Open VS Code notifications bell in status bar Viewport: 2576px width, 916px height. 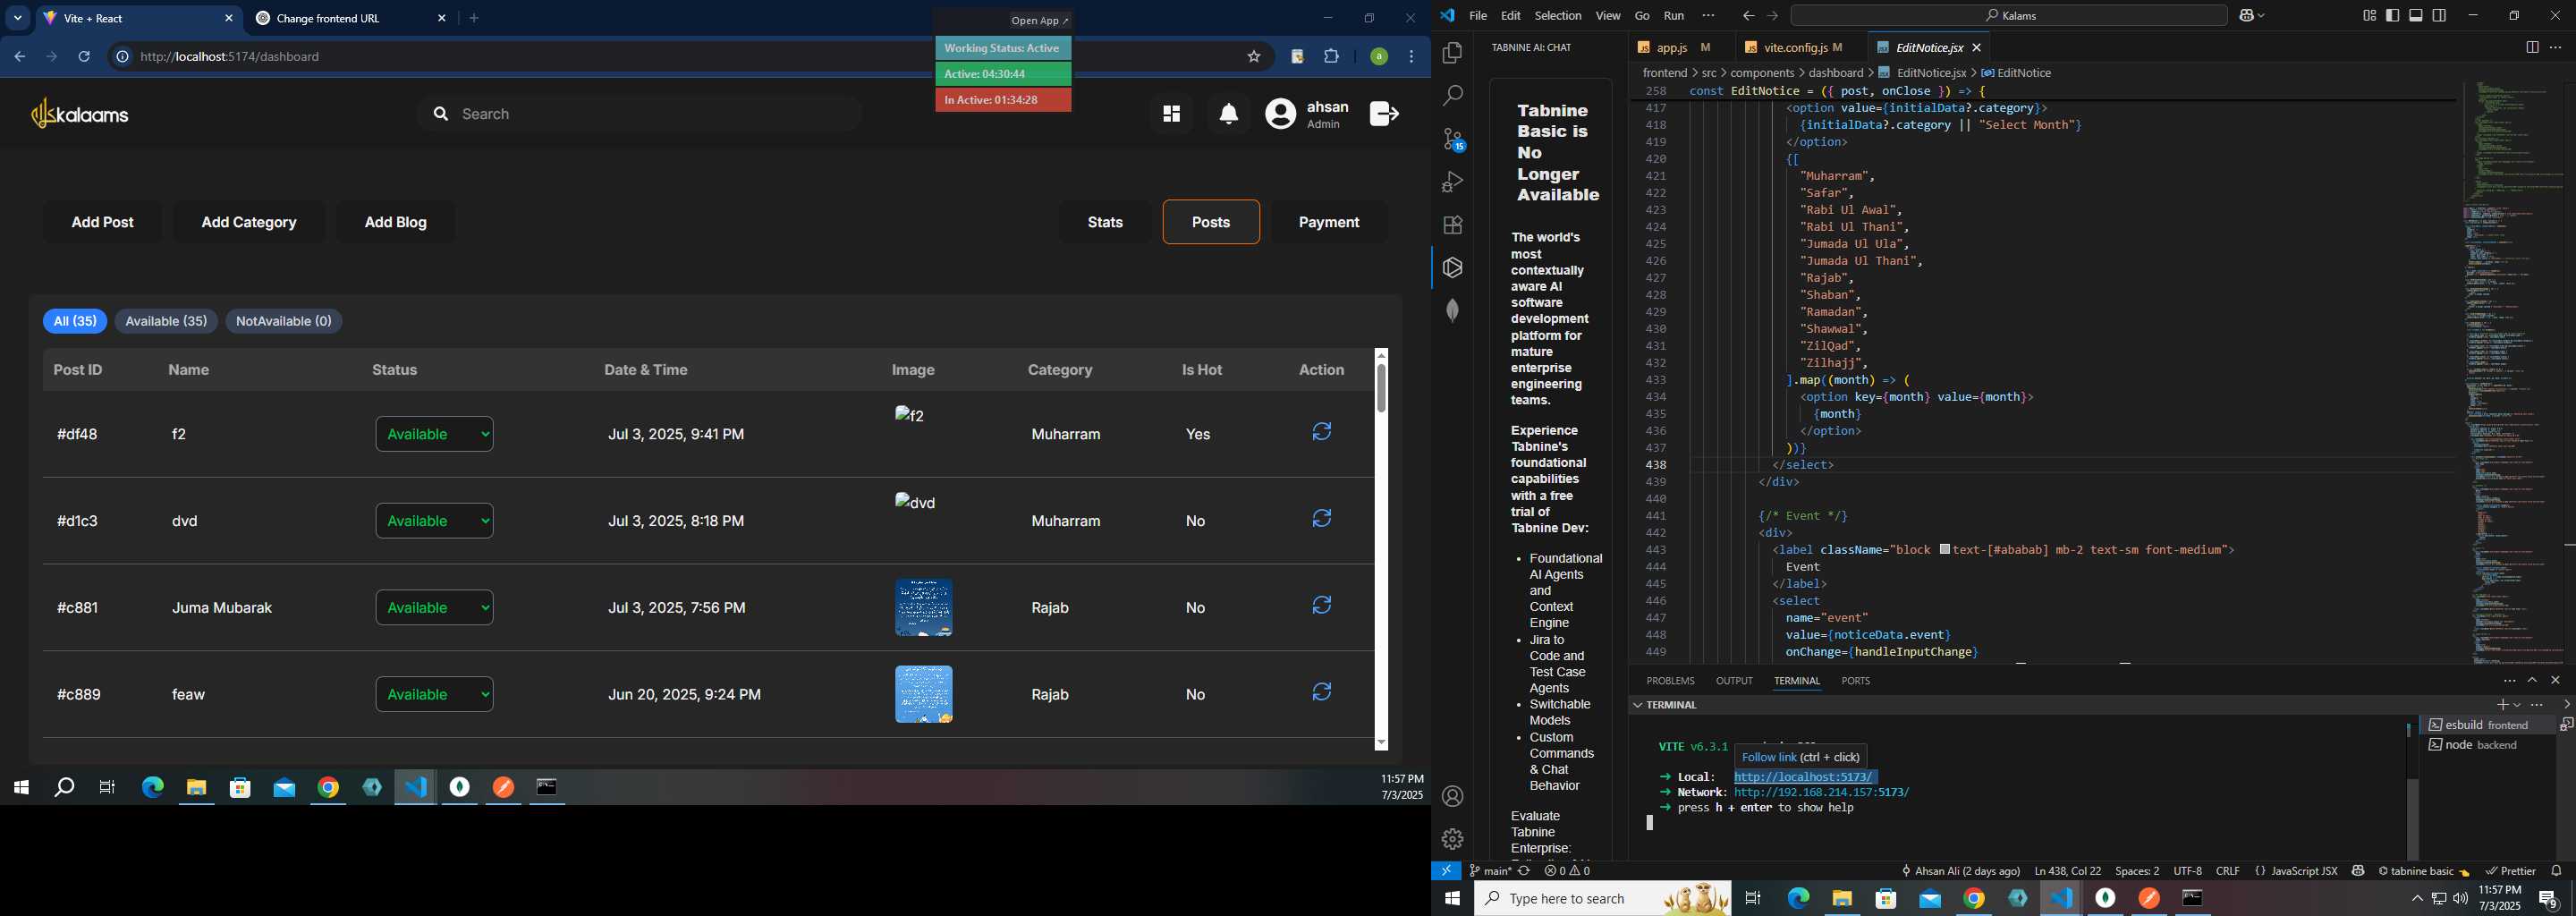2556,871
